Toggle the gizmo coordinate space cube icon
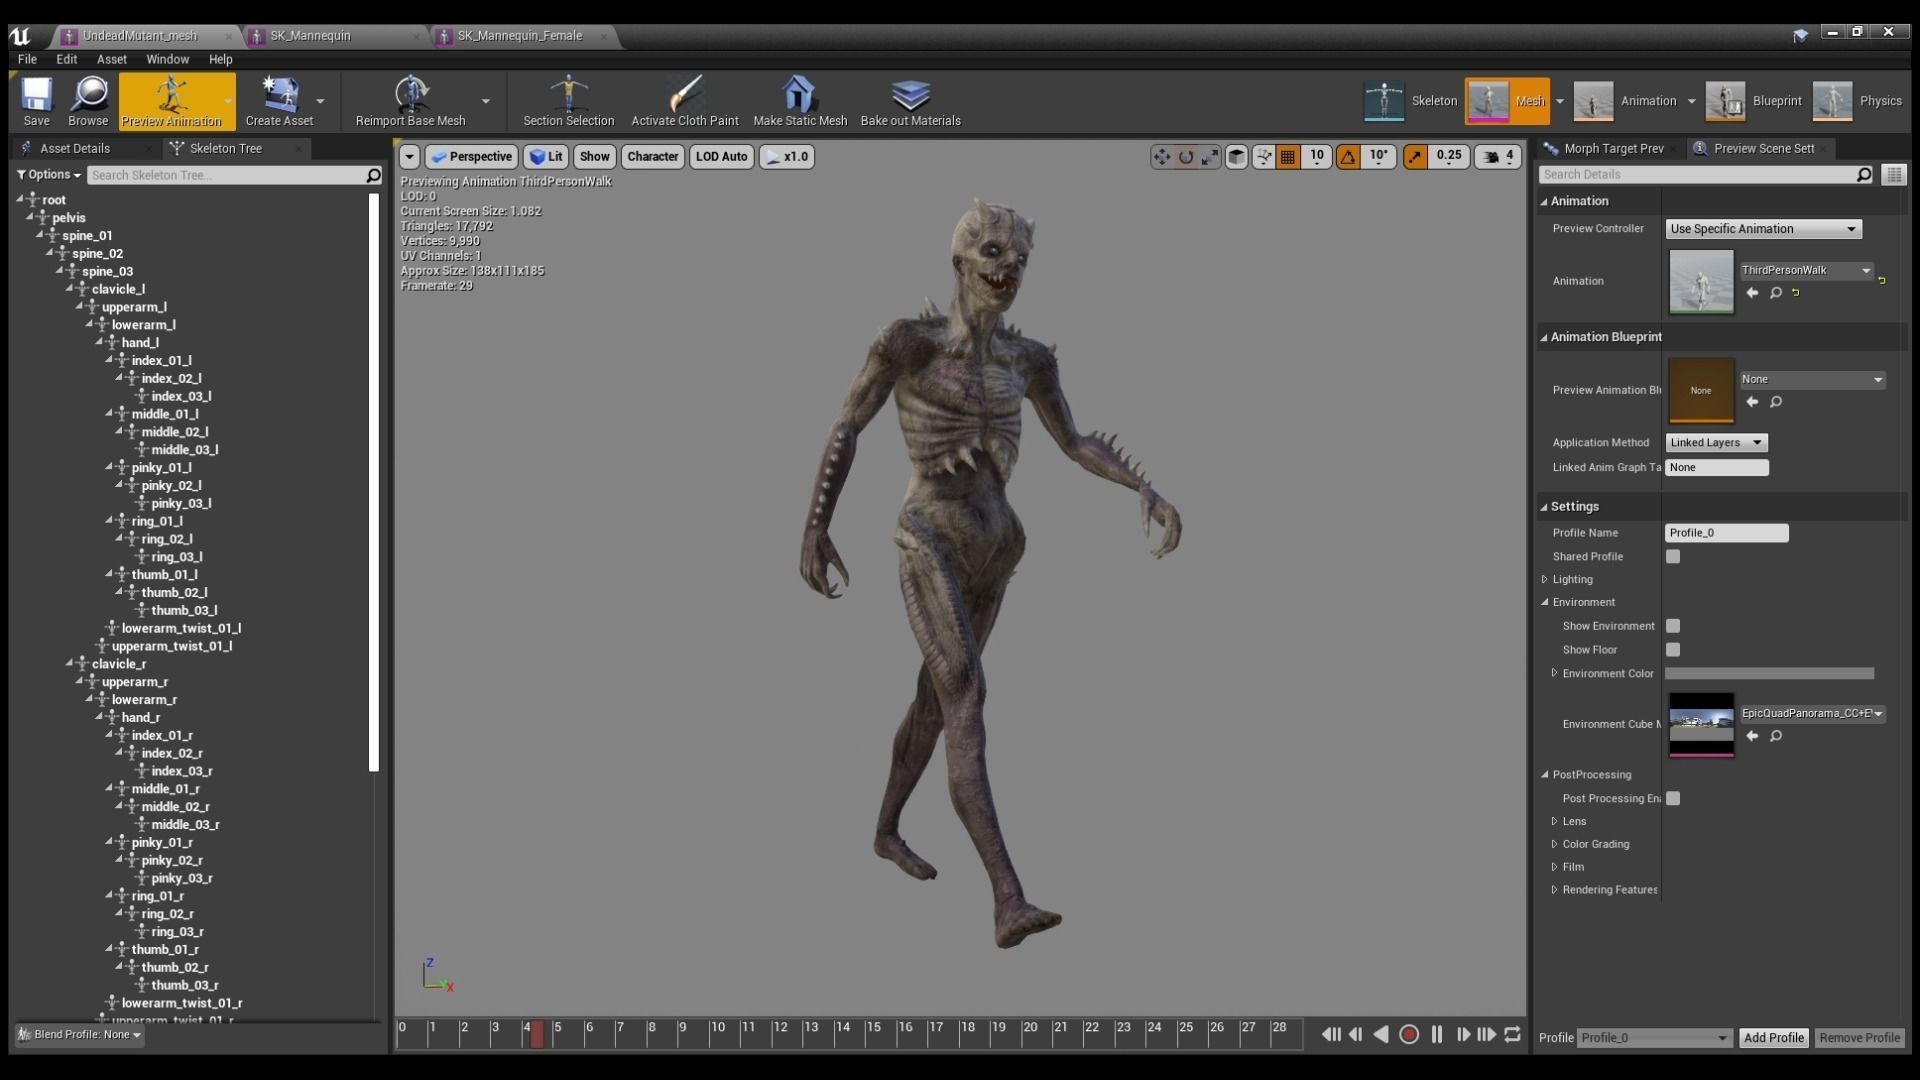Screen dimensions: 1920x1080 point(1237,157)
